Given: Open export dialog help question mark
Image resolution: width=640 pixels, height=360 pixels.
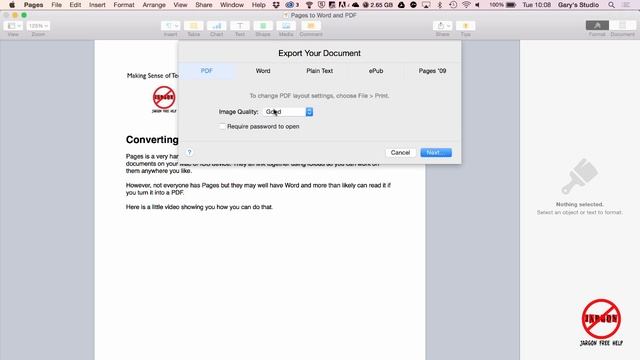Looking at the screenshot, I should (x=189, y=152).
